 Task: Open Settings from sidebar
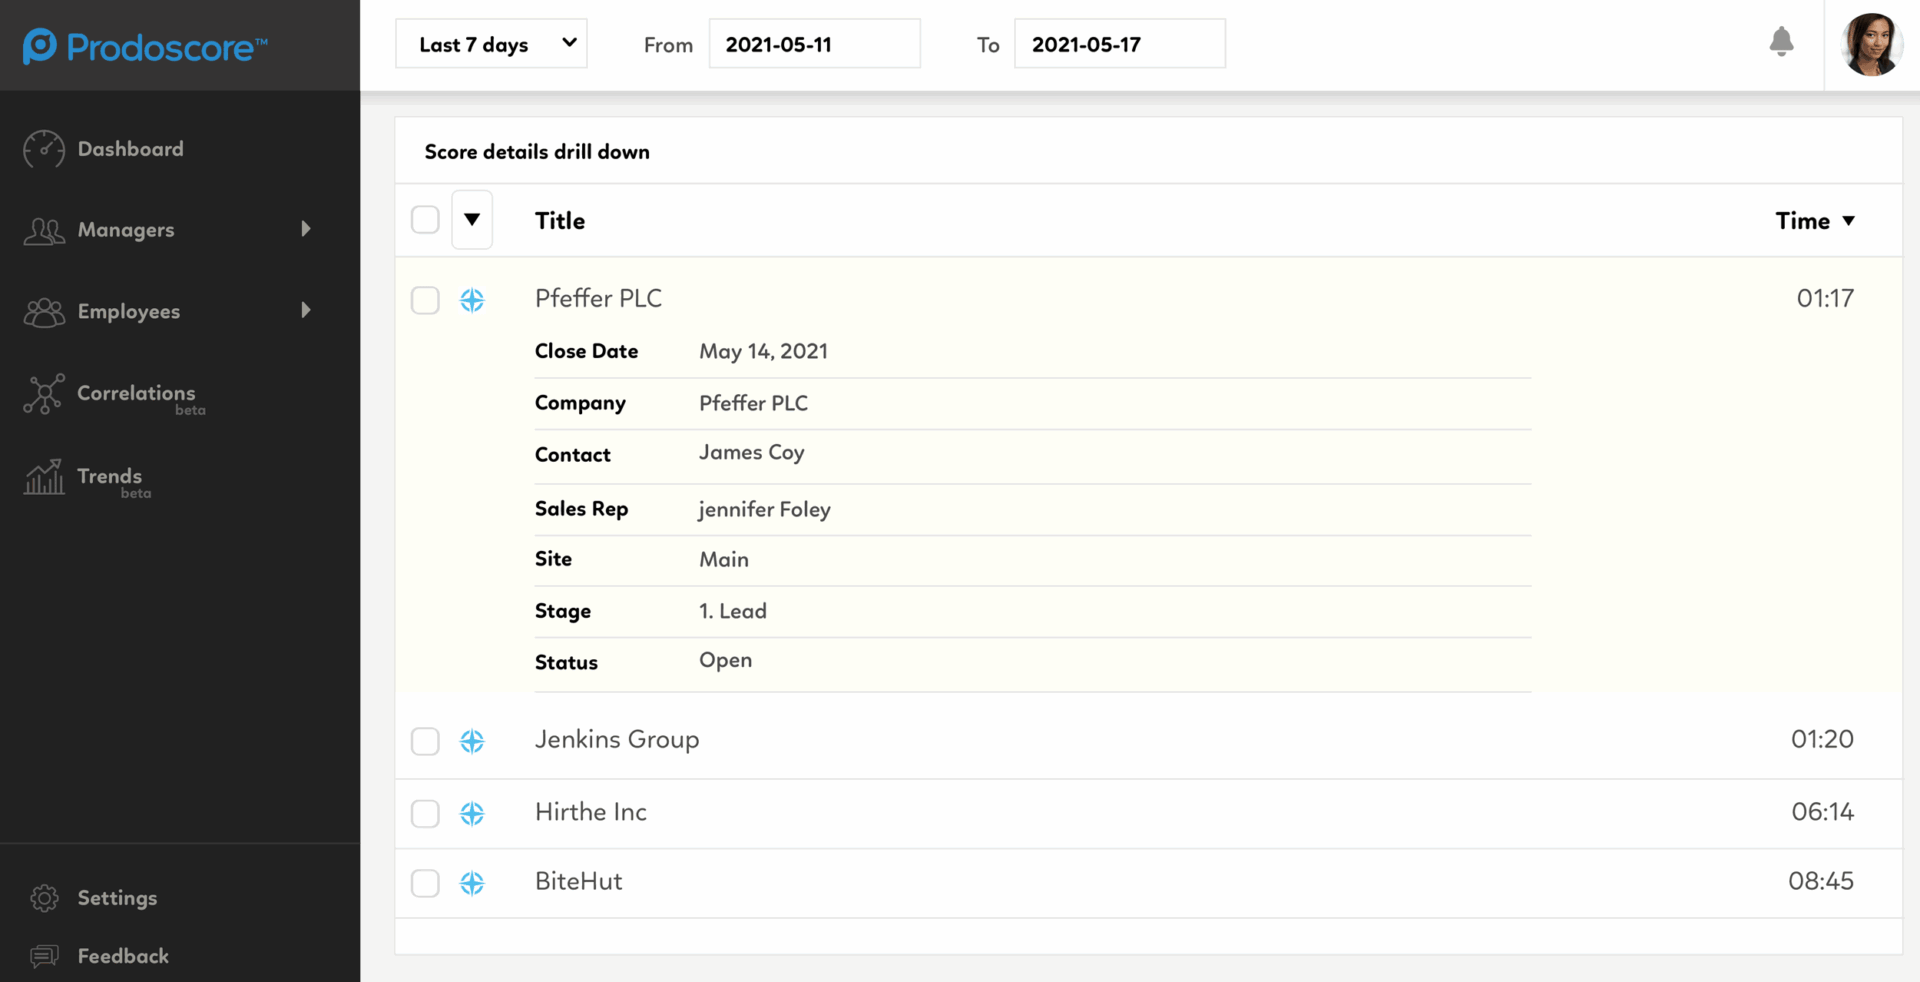[117, 898]
